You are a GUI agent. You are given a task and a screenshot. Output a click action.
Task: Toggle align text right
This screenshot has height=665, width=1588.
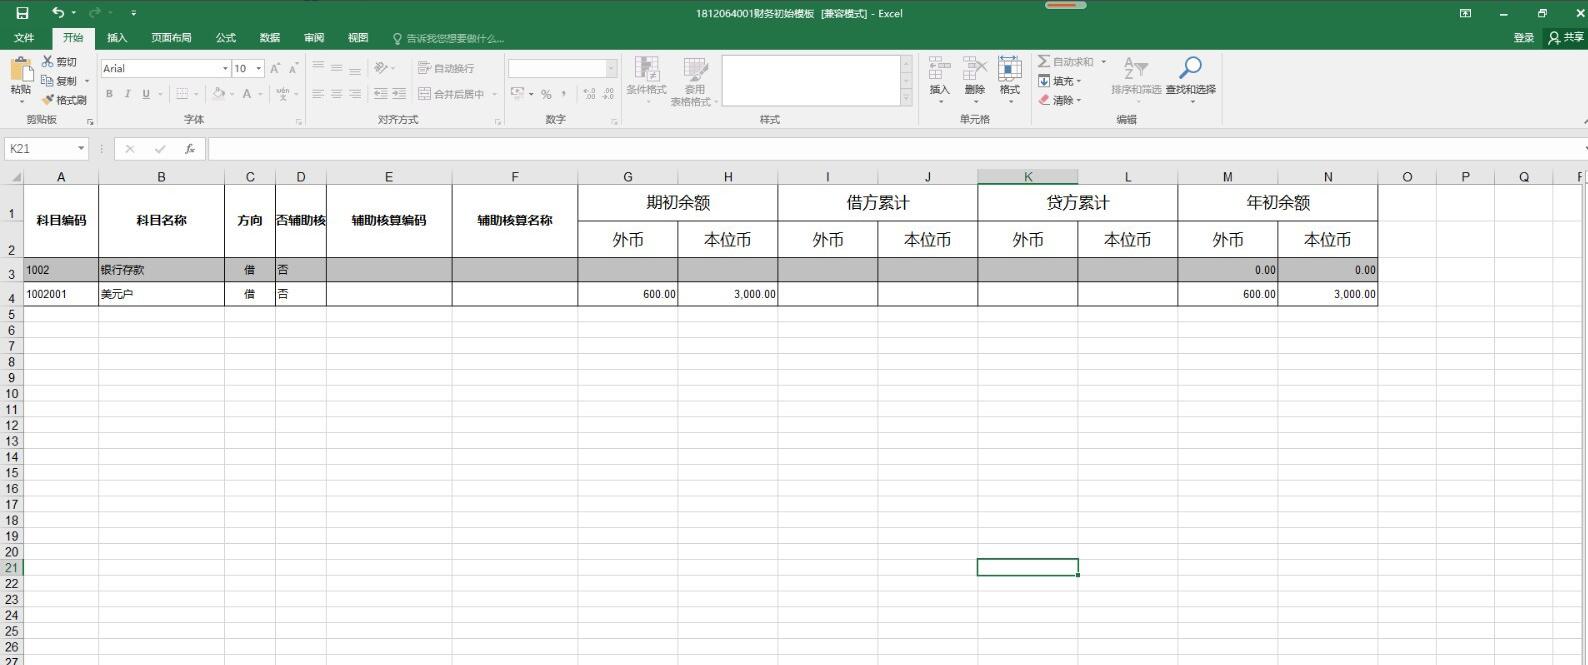(x=355, y=94)
